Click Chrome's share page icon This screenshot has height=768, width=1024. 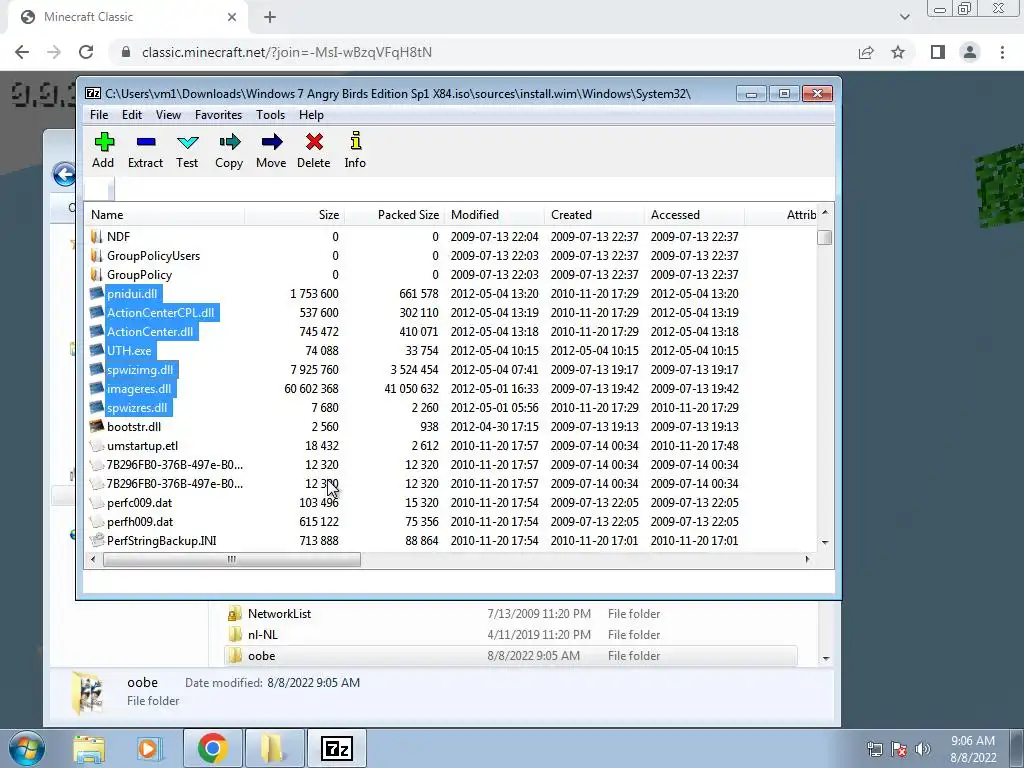(x=866, y=52)
